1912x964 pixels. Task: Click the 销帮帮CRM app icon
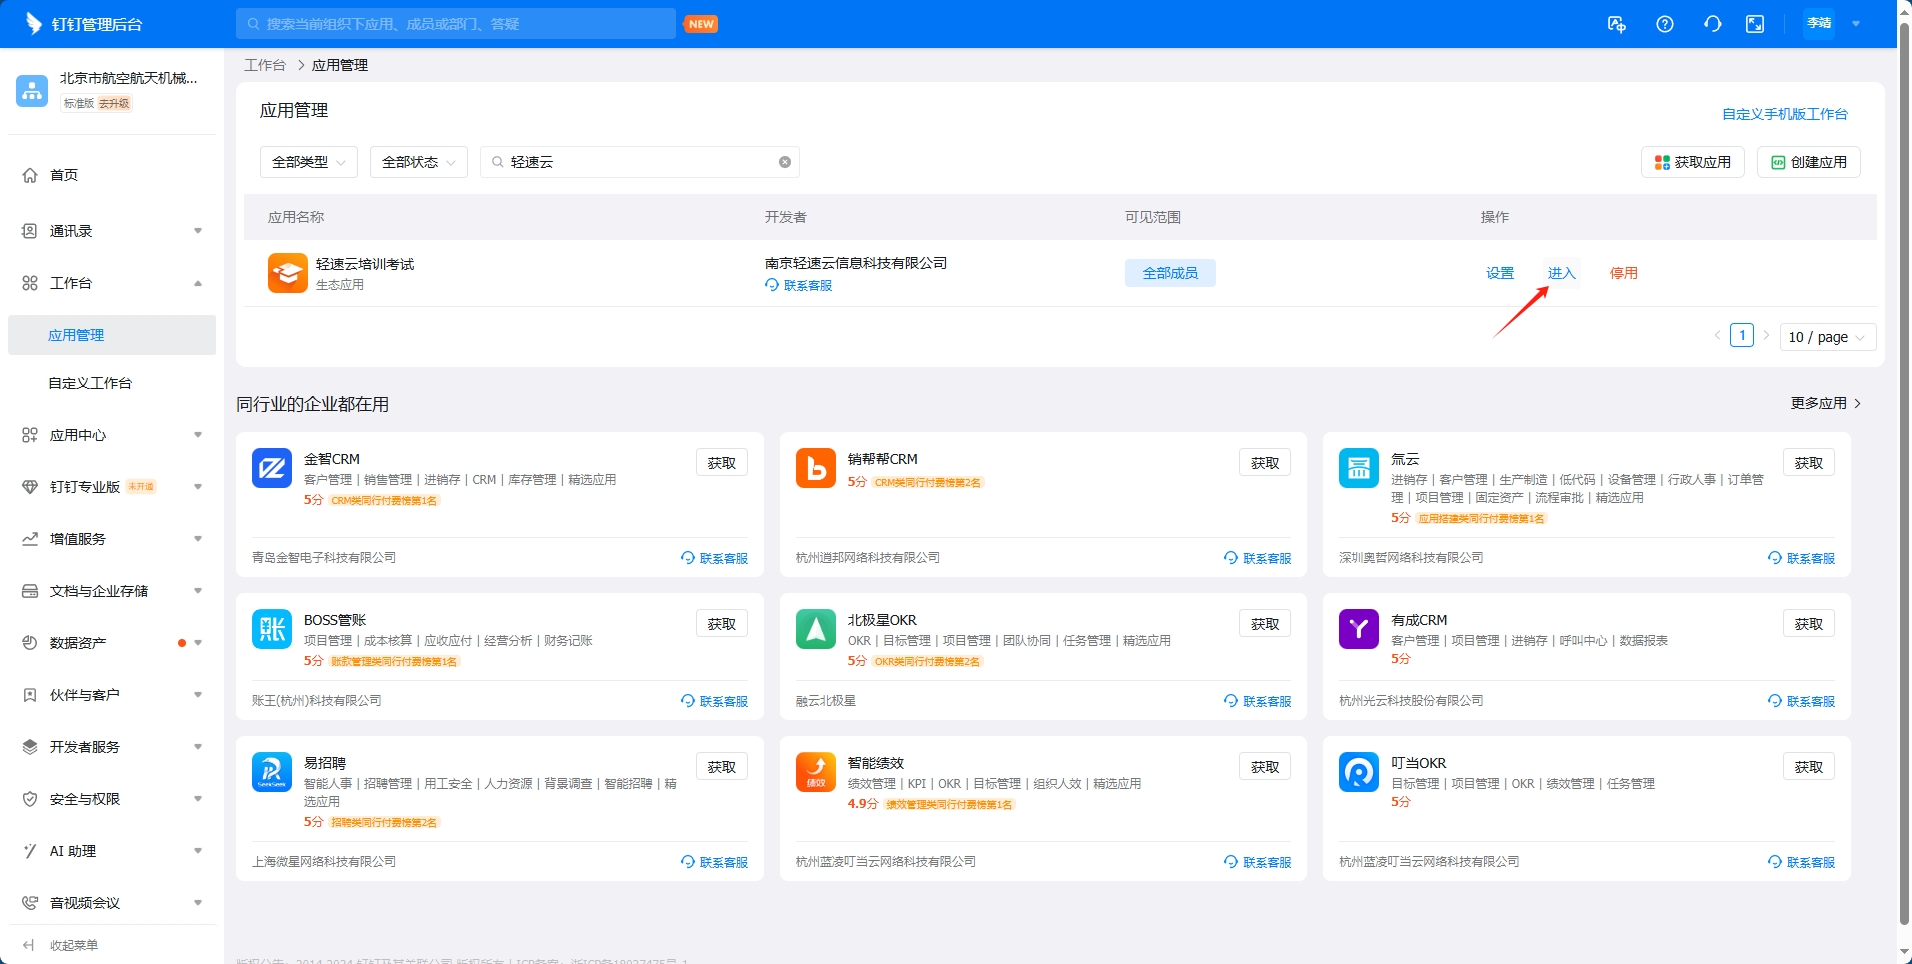tap(816, 468)
